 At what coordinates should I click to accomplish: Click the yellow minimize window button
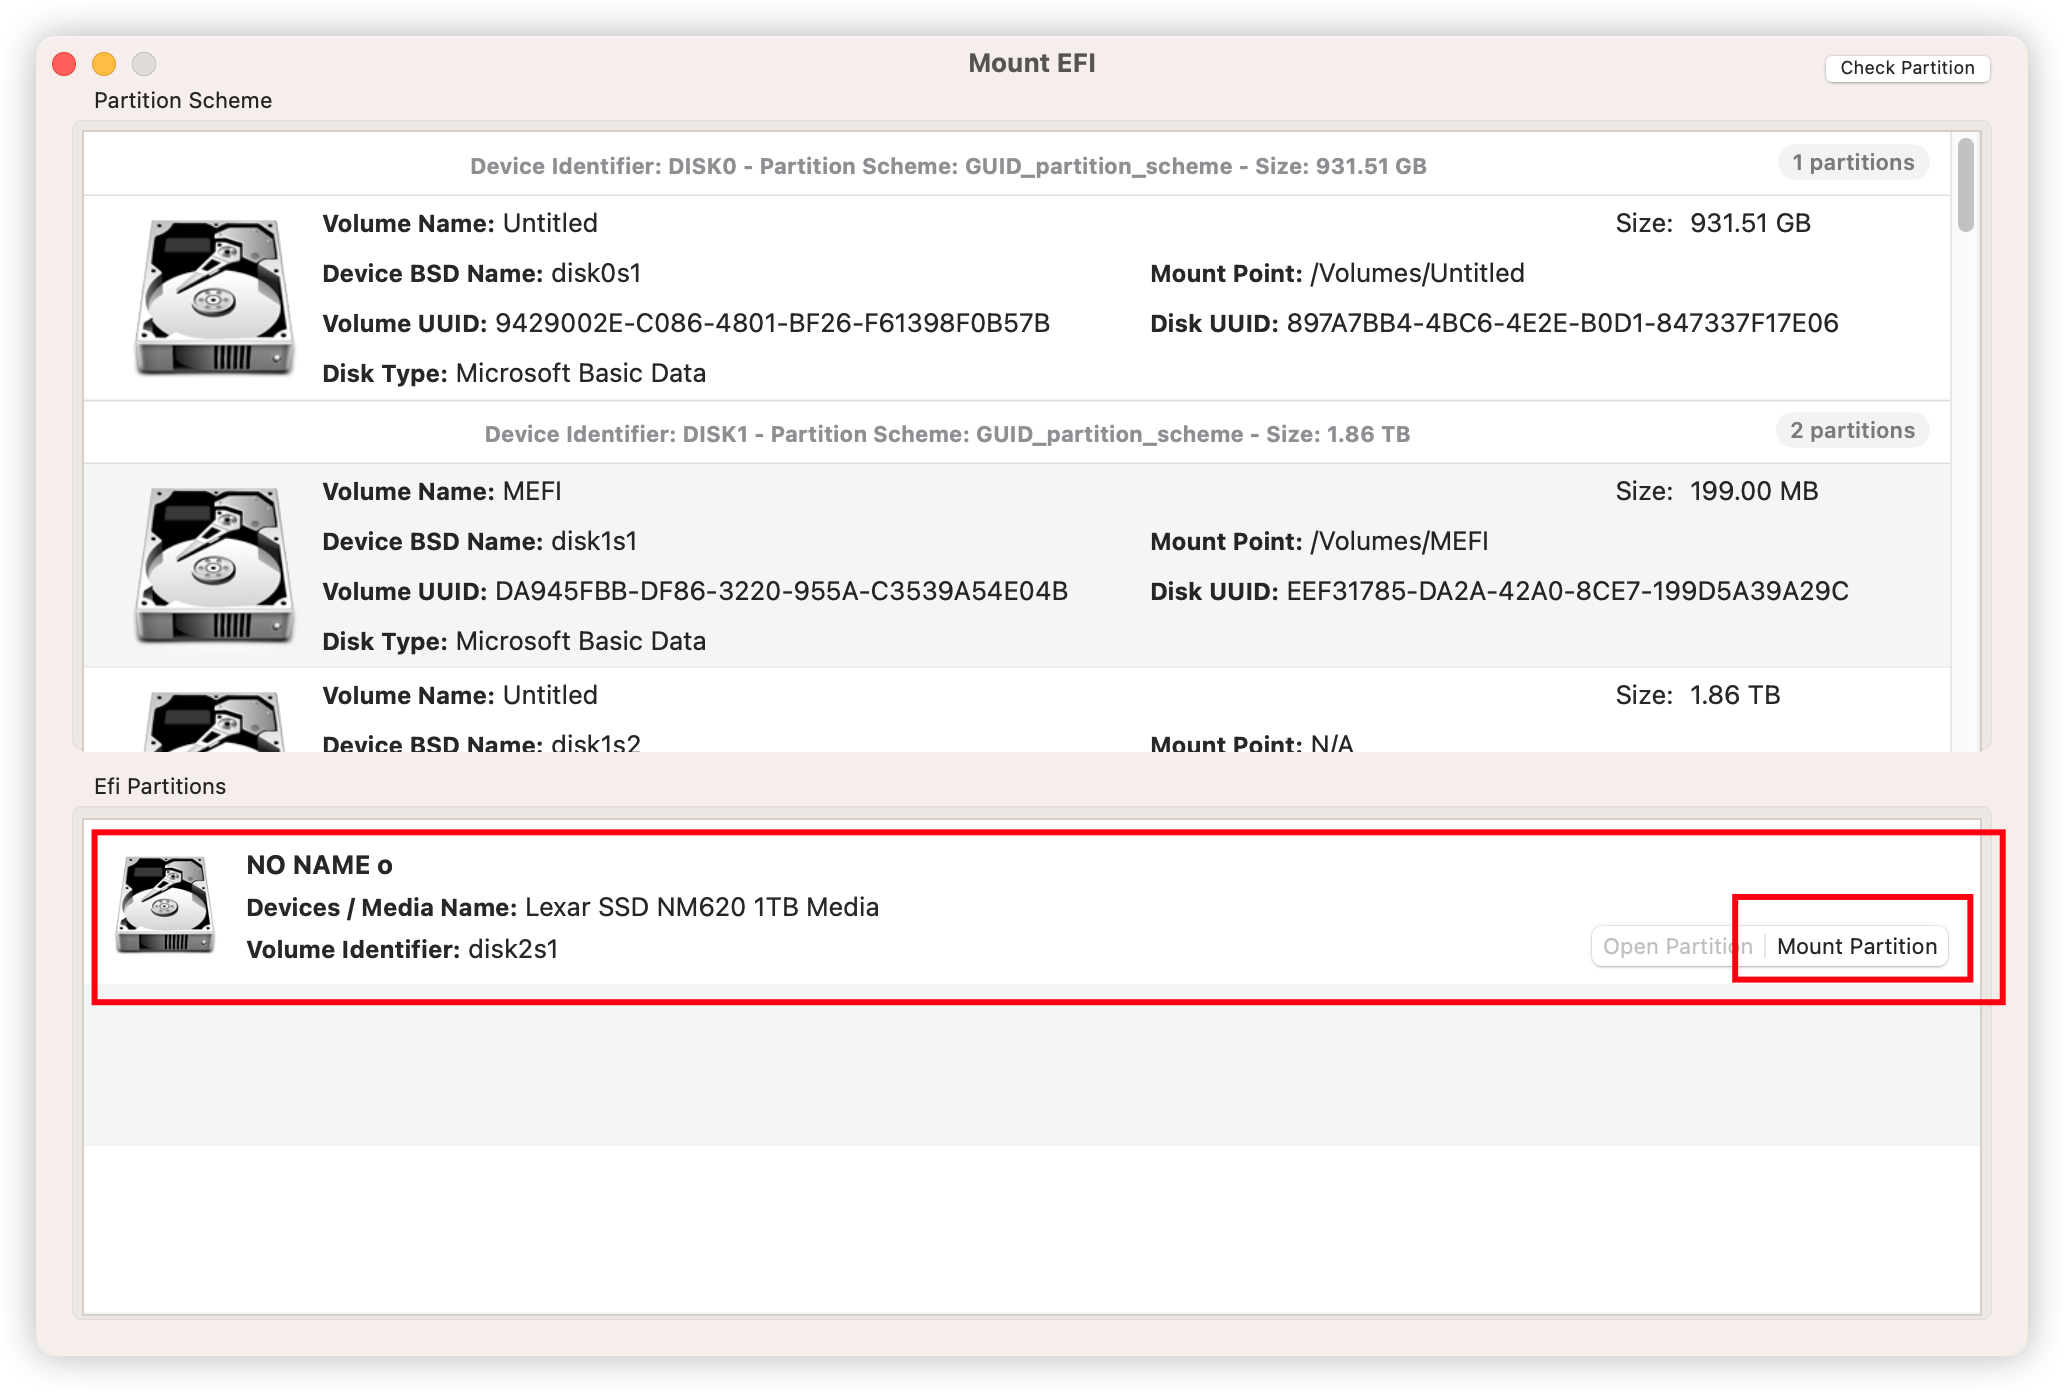pyautogui.click(x=104, y=64)
